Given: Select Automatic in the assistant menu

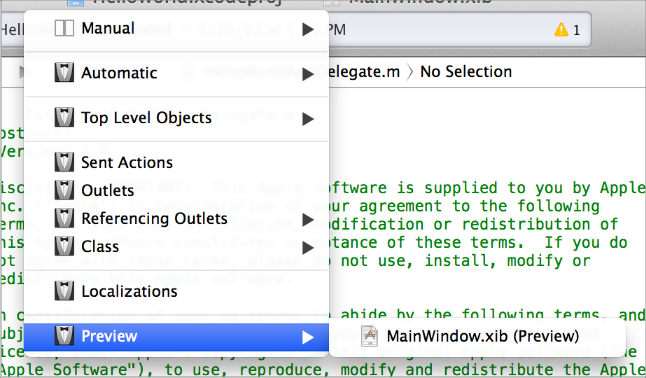Looking at the screenshot, I should 176,73.
